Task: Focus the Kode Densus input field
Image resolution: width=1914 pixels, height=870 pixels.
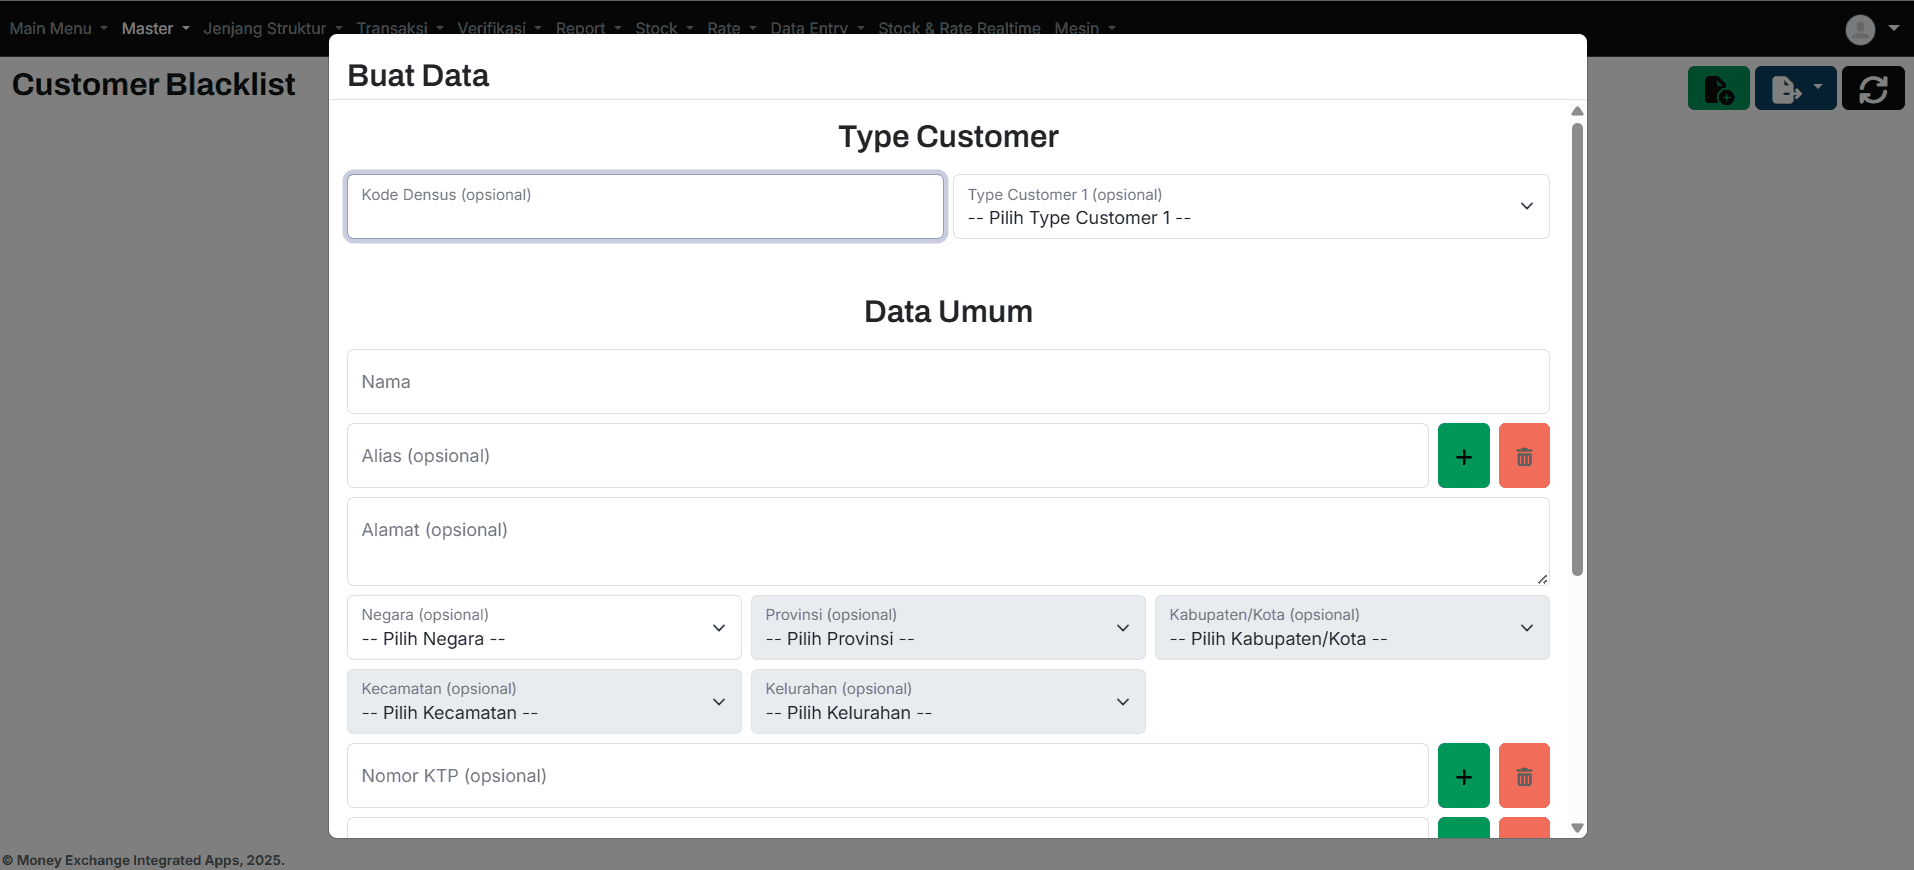Action: (x=645, y=207)
